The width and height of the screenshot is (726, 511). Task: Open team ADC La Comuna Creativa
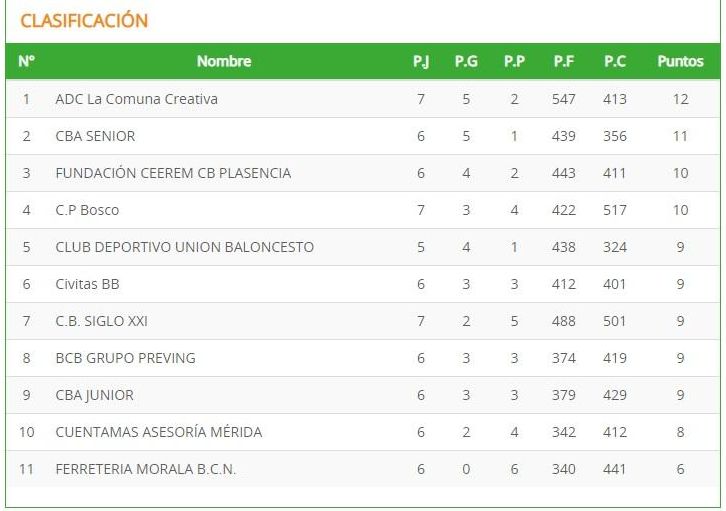click(137, 99)
